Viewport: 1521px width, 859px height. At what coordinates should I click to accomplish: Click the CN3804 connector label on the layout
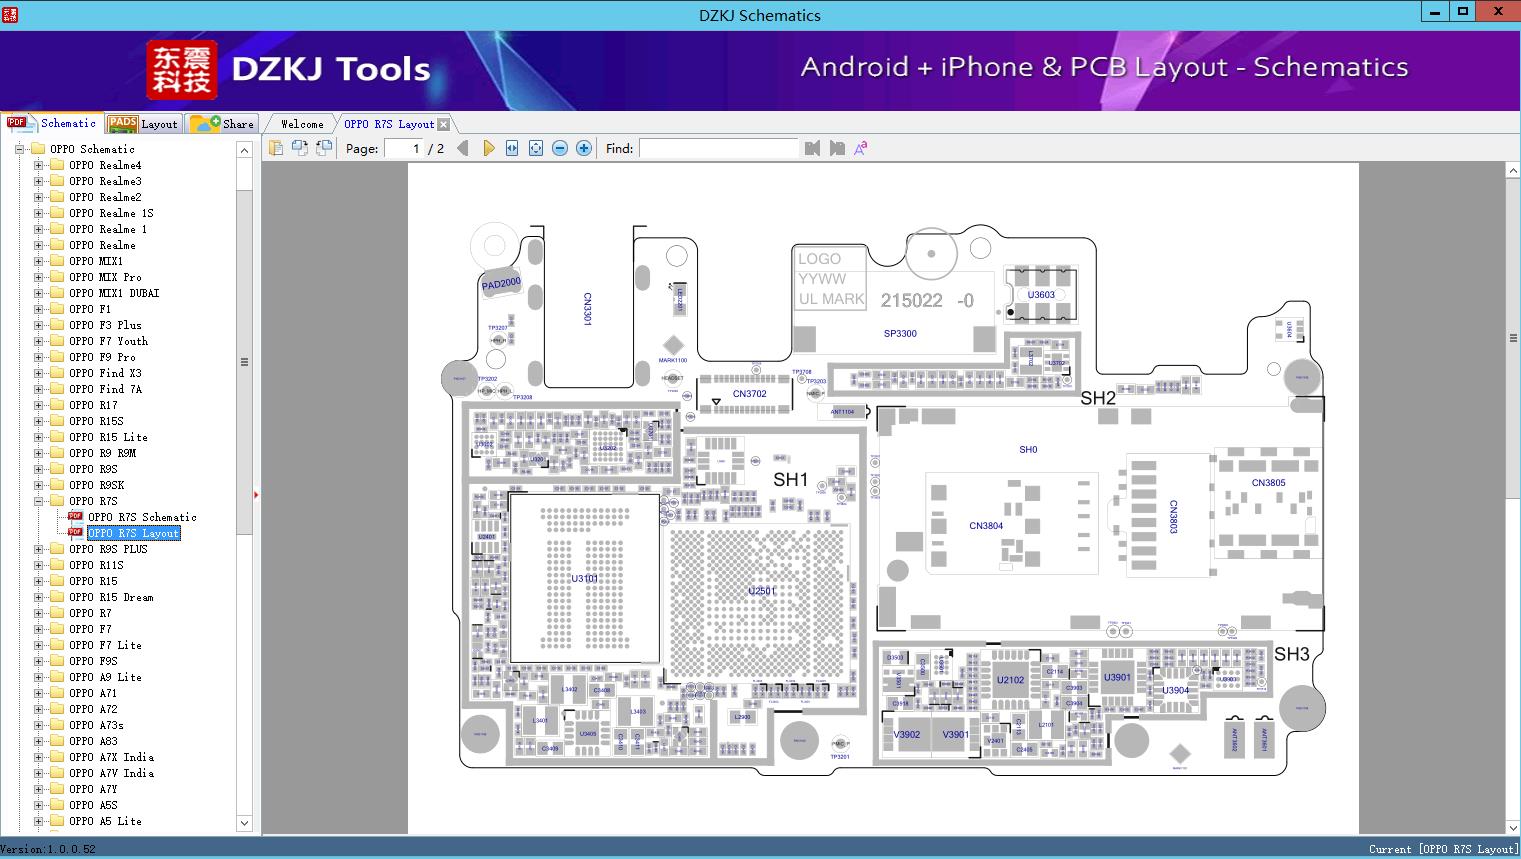(x=986, y=526)
